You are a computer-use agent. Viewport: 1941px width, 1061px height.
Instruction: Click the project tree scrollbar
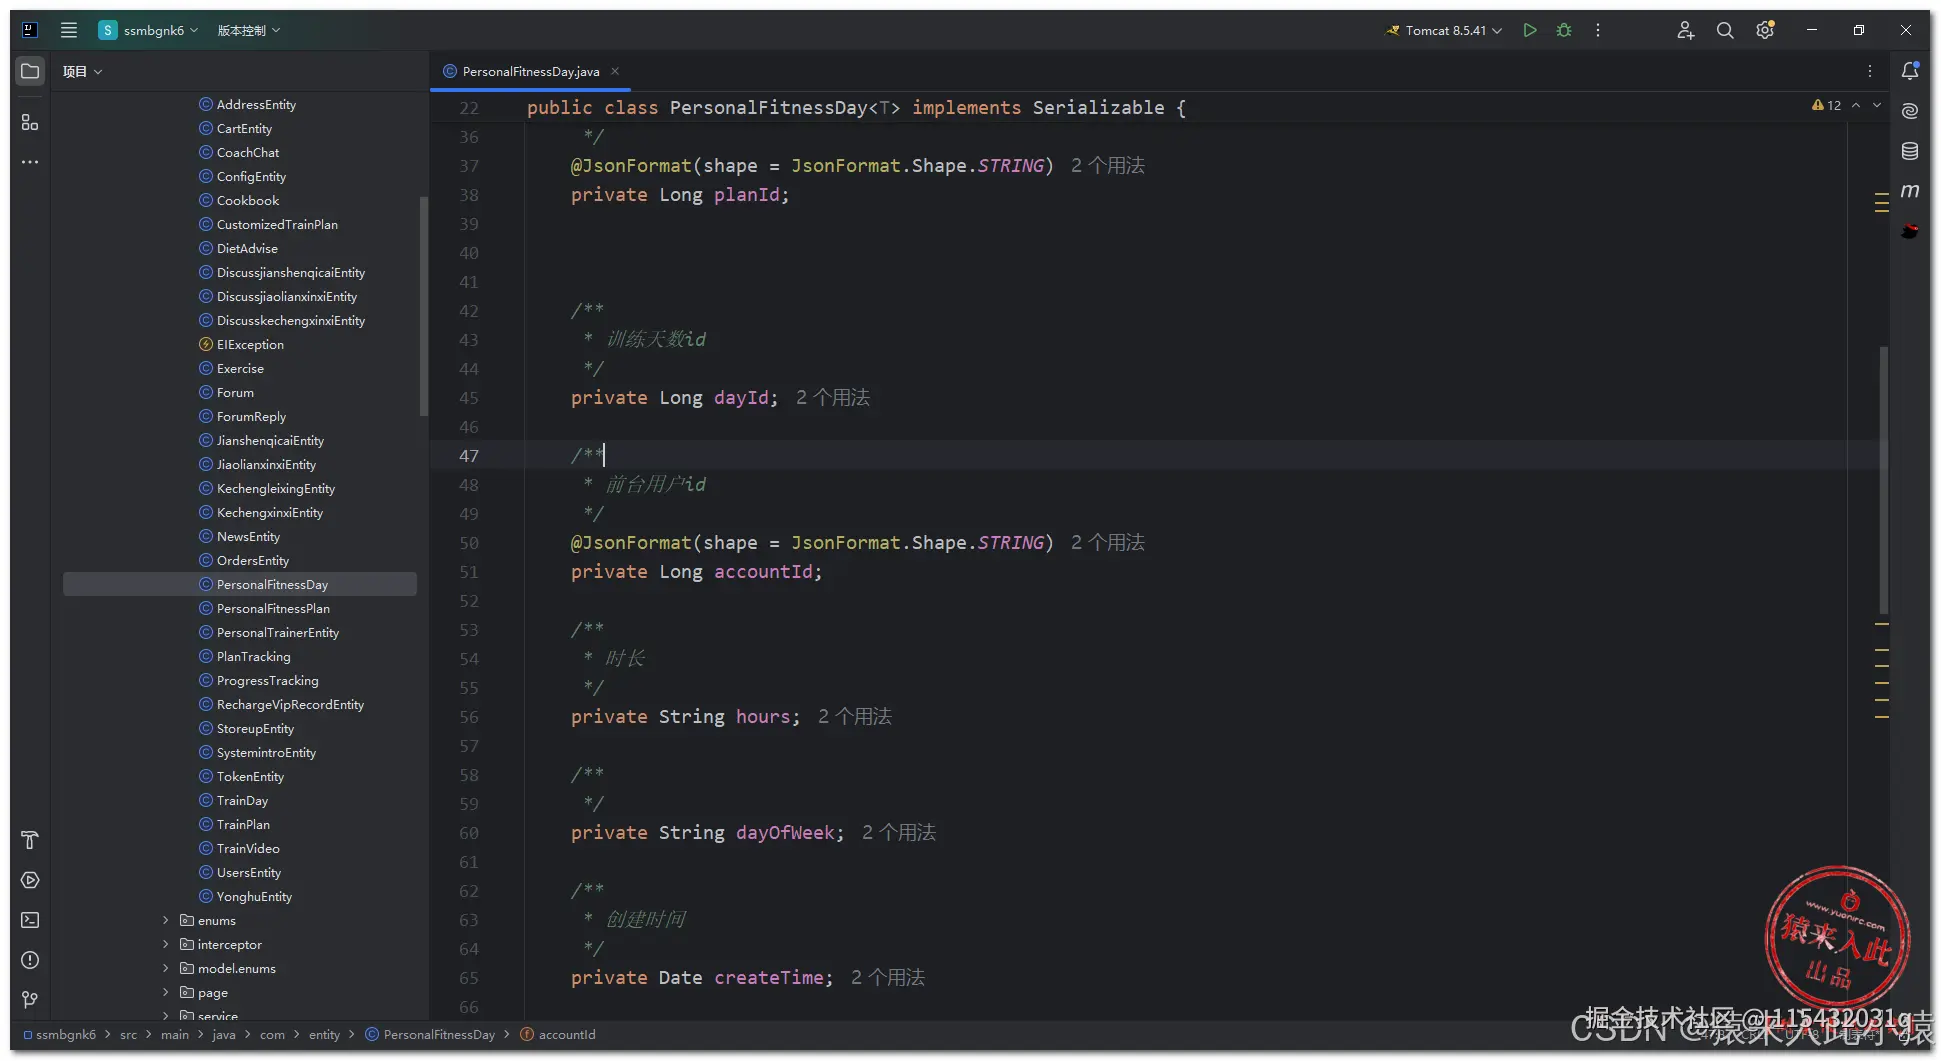tap(424, 306)
